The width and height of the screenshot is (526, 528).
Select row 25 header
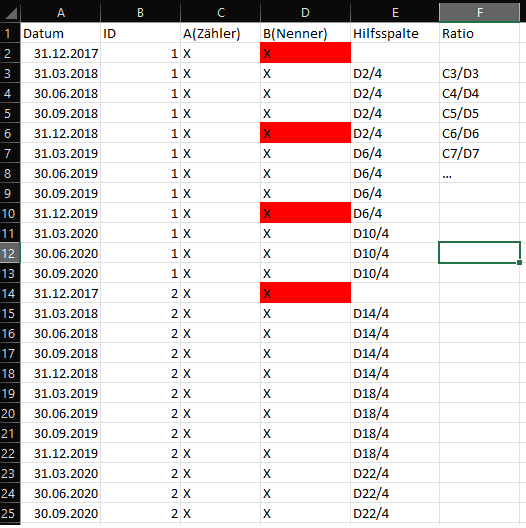tap(10, 514)
